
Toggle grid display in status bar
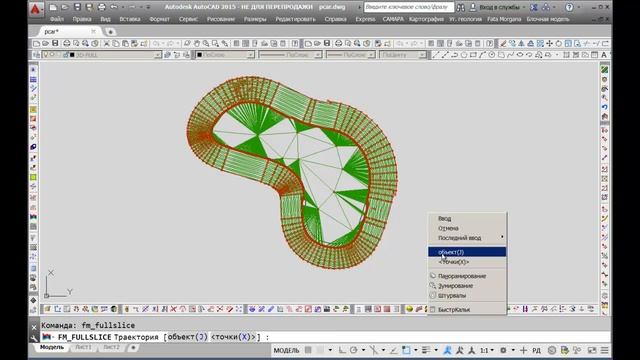coord(309,350)
